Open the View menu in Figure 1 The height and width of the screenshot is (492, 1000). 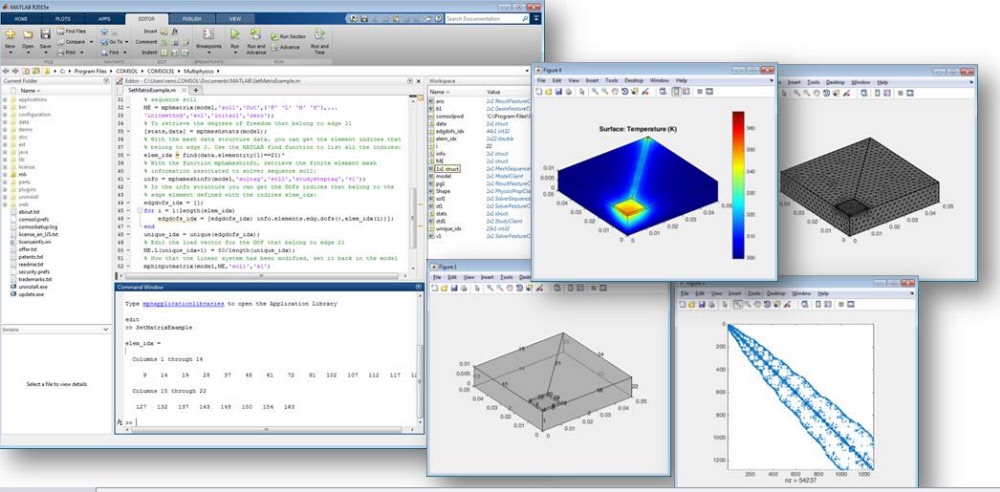469,278
